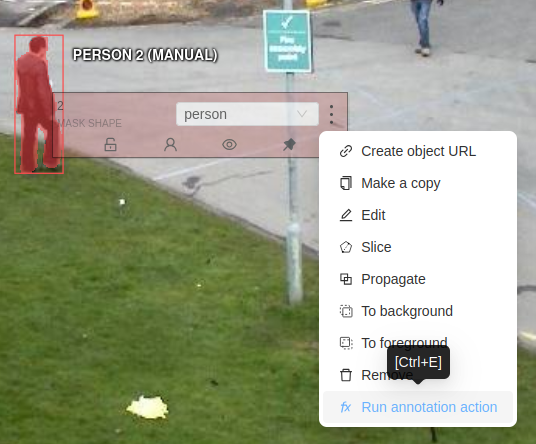536x444 pixels.
Task: Expand label list using the chevron arrow
Action: pos(302,114)
